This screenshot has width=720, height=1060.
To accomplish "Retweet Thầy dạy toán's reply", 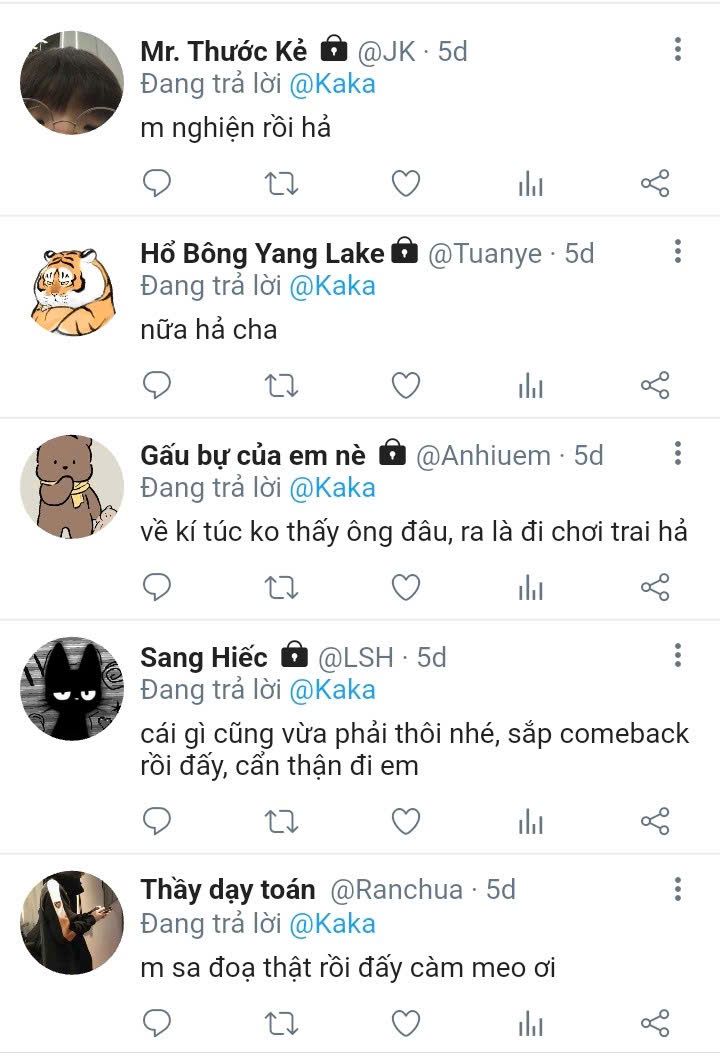I will click(281, 1022).
